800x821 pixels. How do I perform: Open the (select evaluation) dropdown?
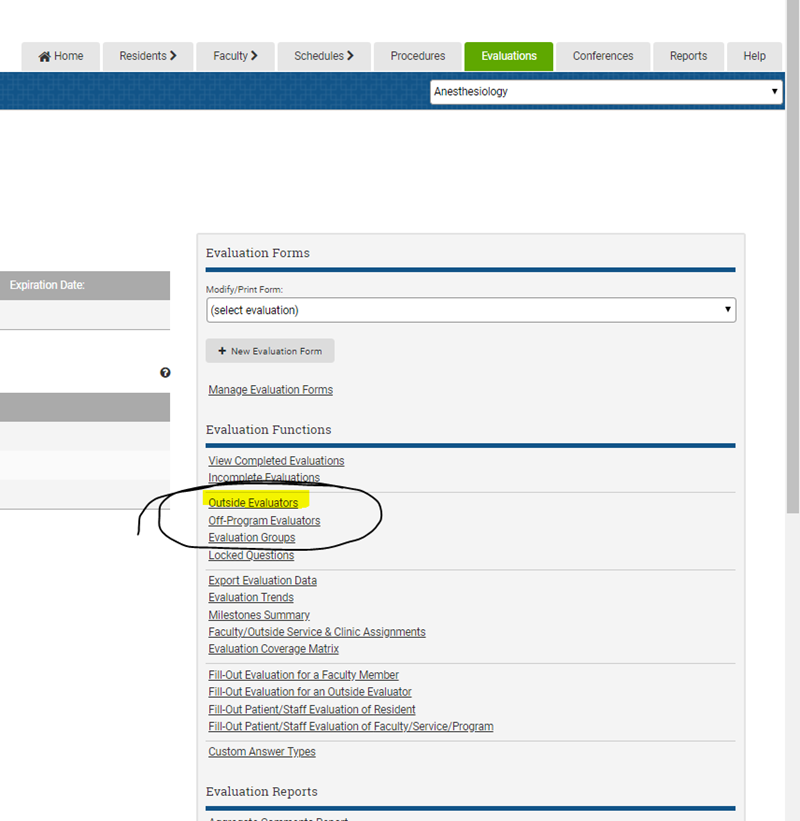(x=727, y=310)
